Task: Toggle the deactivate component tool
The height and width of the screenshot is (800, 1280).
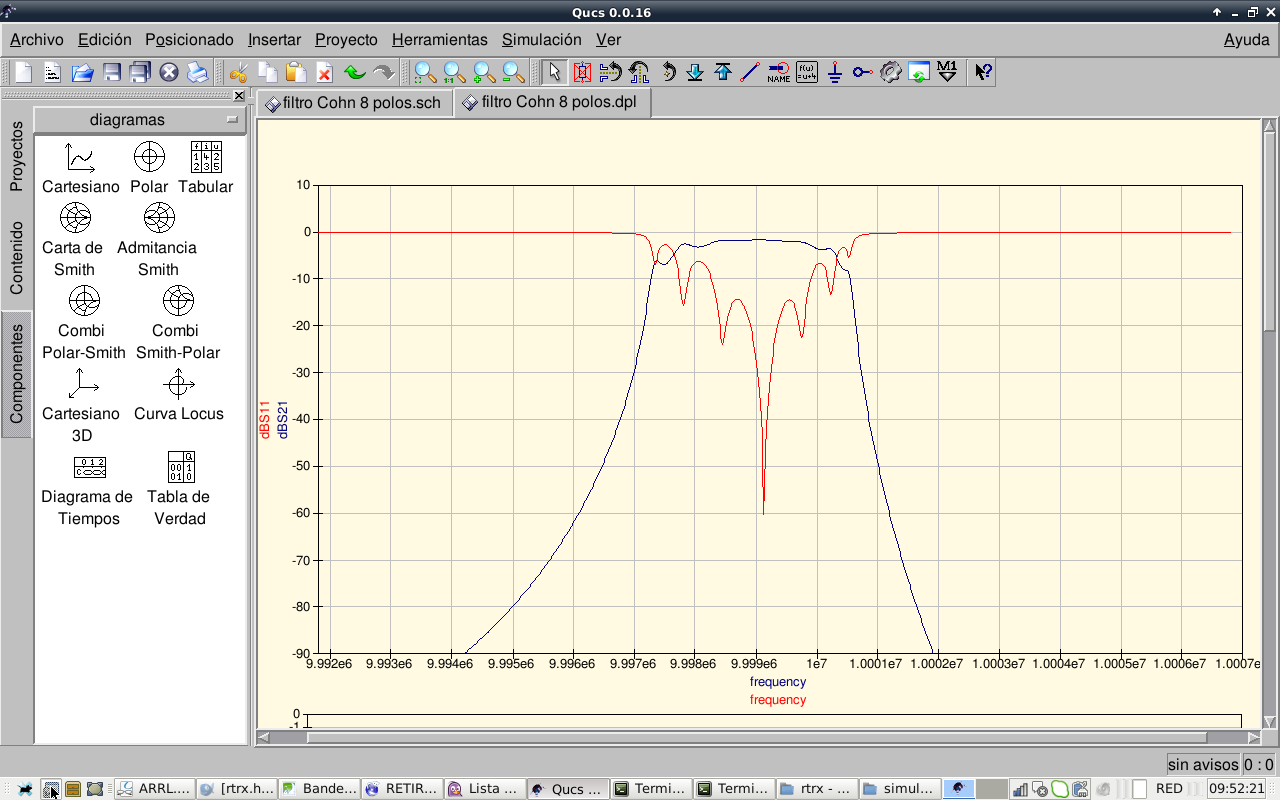Action: (582, 72)
